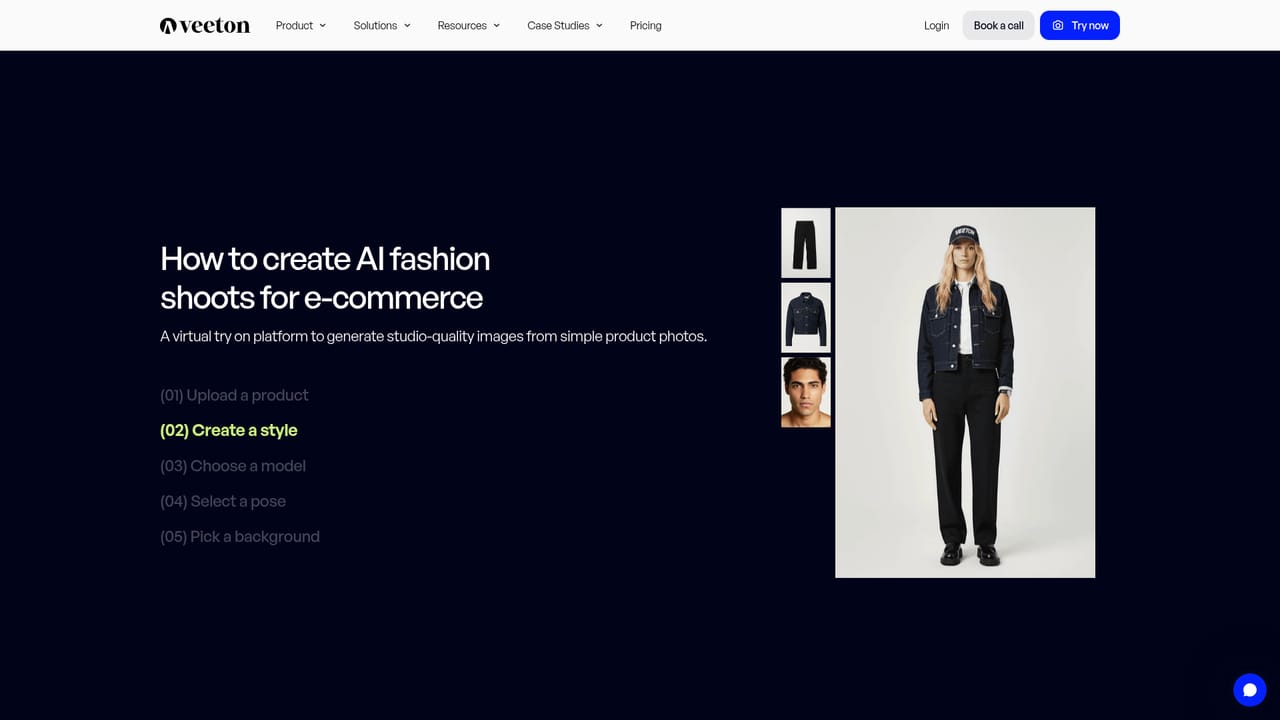
Task: Go to the Pricing page
Action: (646, 26)
